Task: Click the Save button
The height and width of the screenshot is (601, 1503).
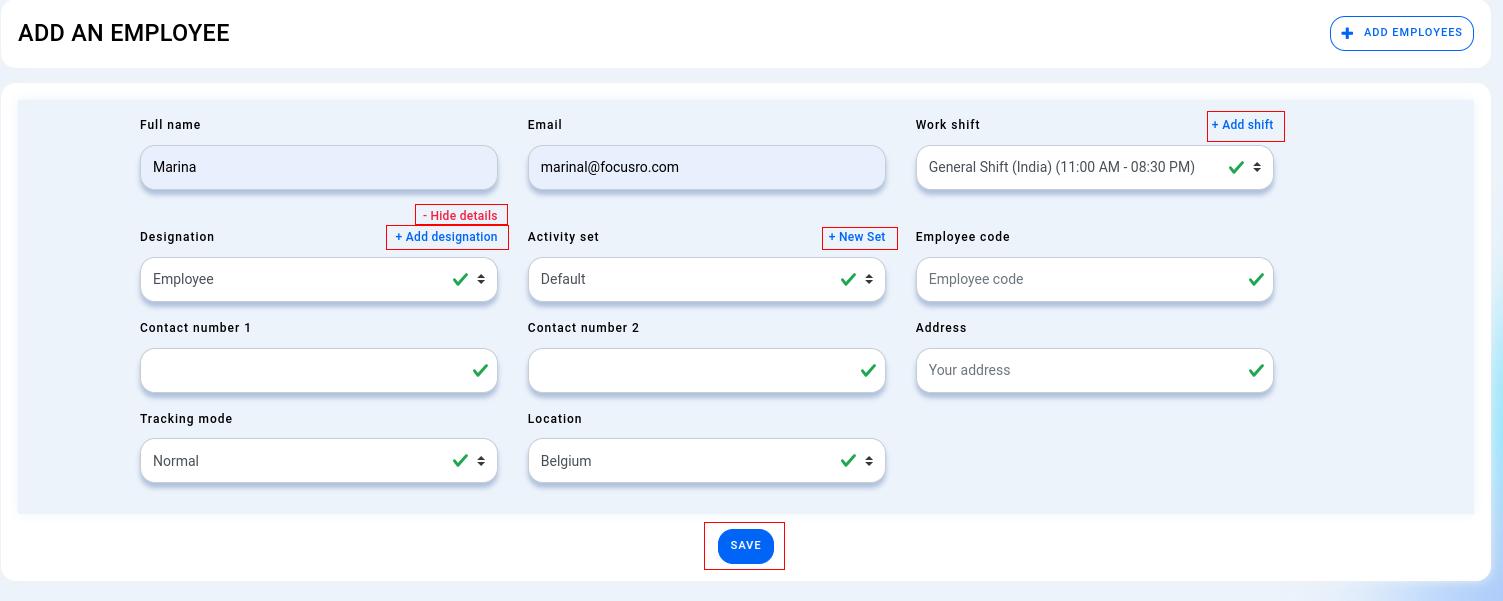Action: coord(745,546)
